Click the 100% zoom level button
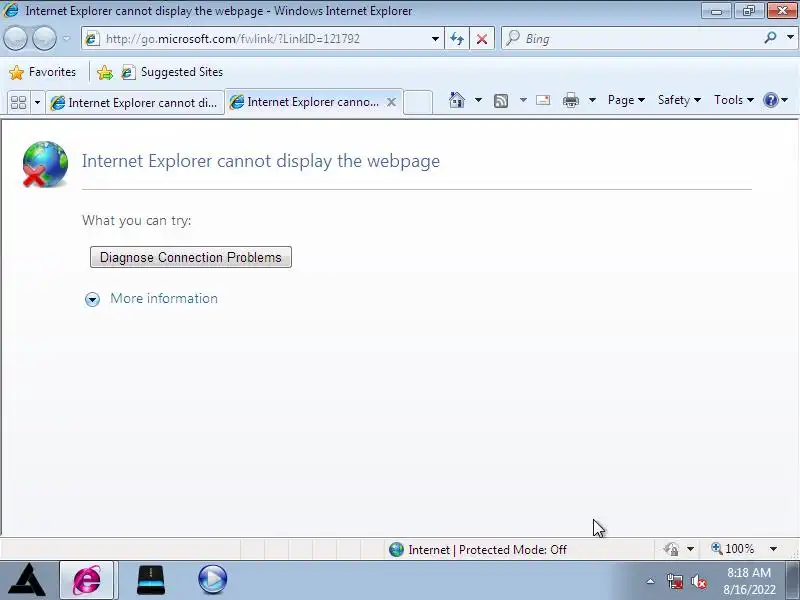 [732, 549]
